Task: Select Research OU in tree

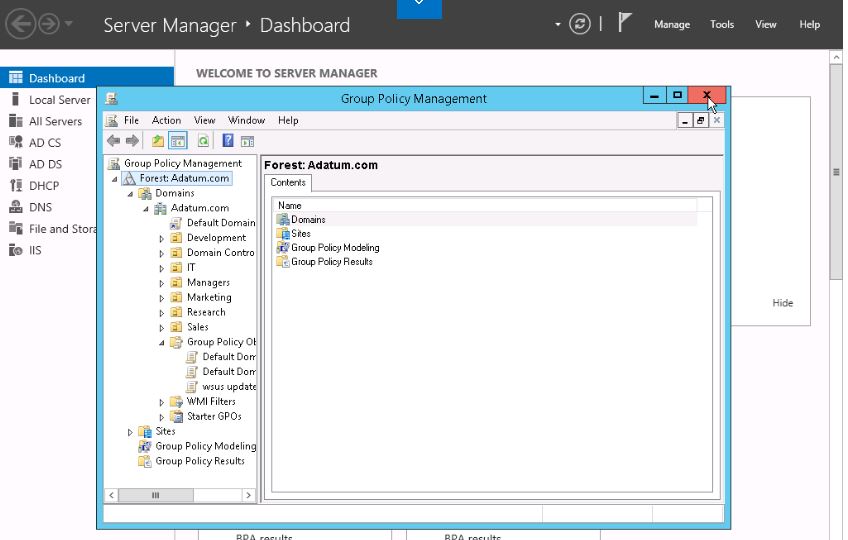Action: click(206, 312)
